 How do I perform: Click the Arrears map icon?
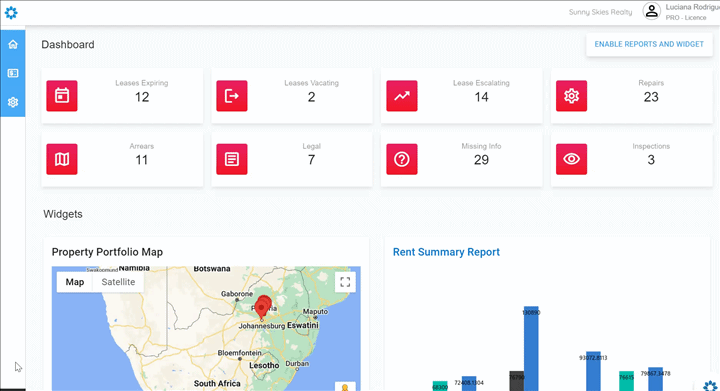62,159
